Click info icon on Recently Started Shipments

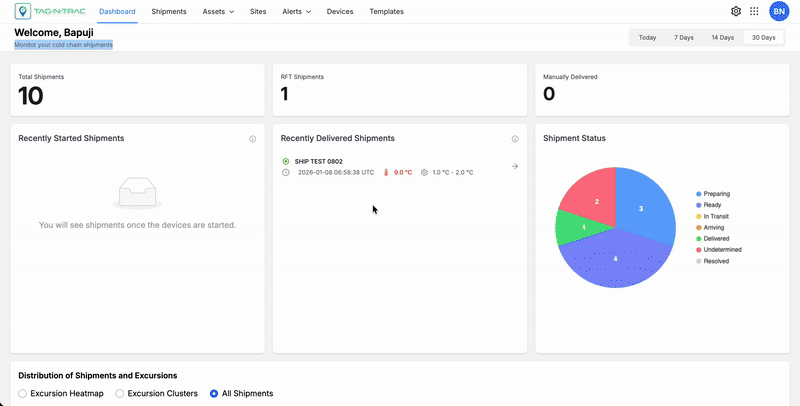[253, 139]
